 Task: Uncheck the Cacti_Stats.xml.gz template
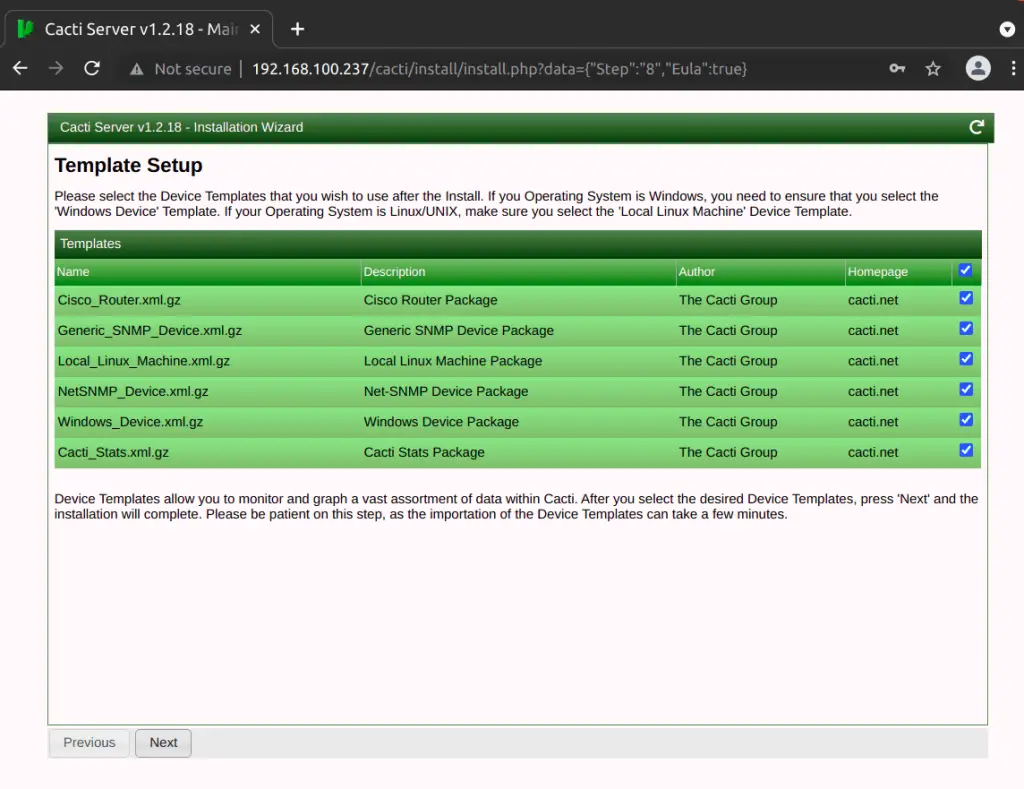coord(965,450)
